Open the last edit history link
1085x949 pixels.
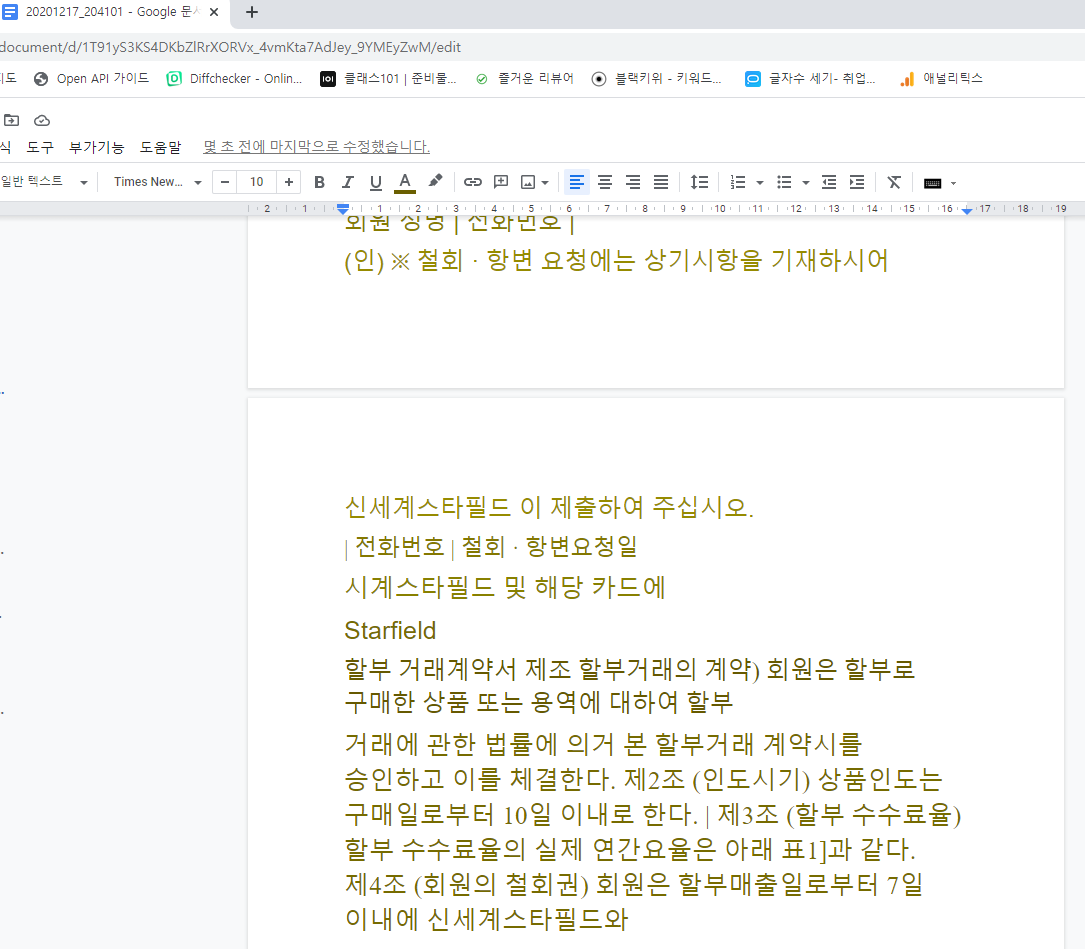click(x=316, y=147)
